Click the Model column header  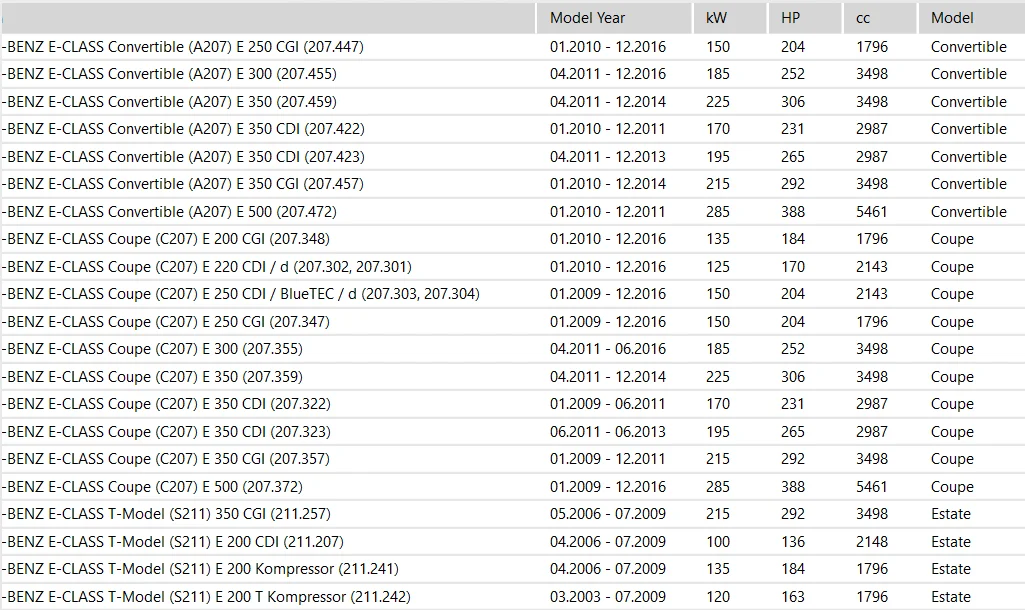(952, 18)
